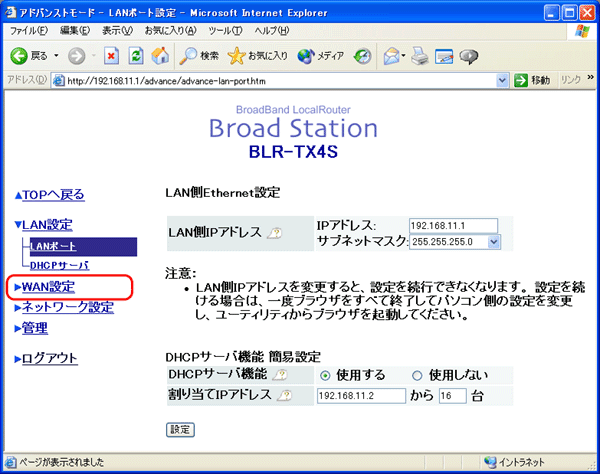Open the Mail envelope icon
600x474 pixels.
coord(393,56)
